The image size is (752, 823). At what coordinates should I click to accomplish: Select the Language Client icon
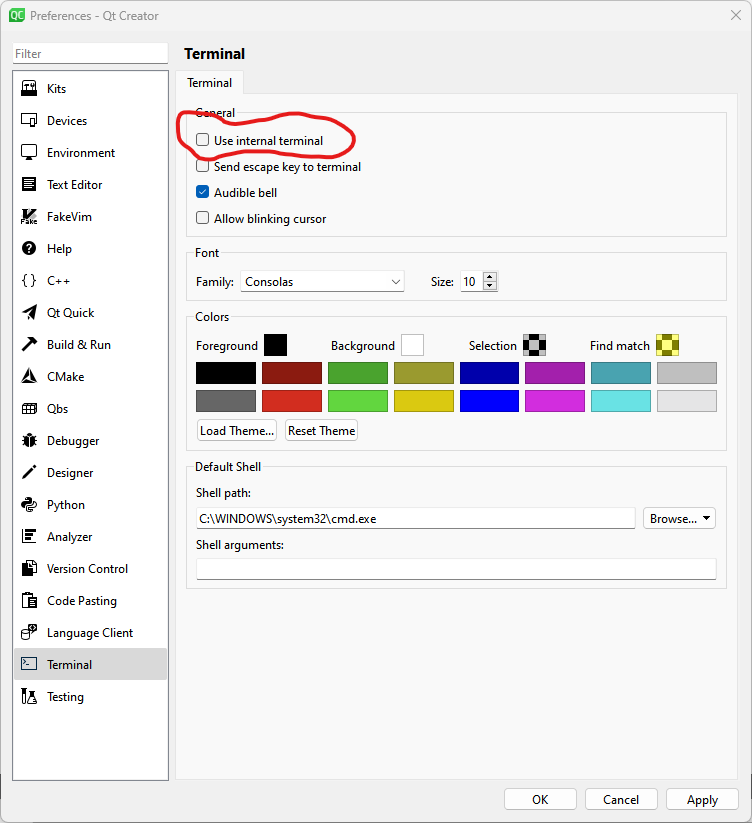point(29,632)
